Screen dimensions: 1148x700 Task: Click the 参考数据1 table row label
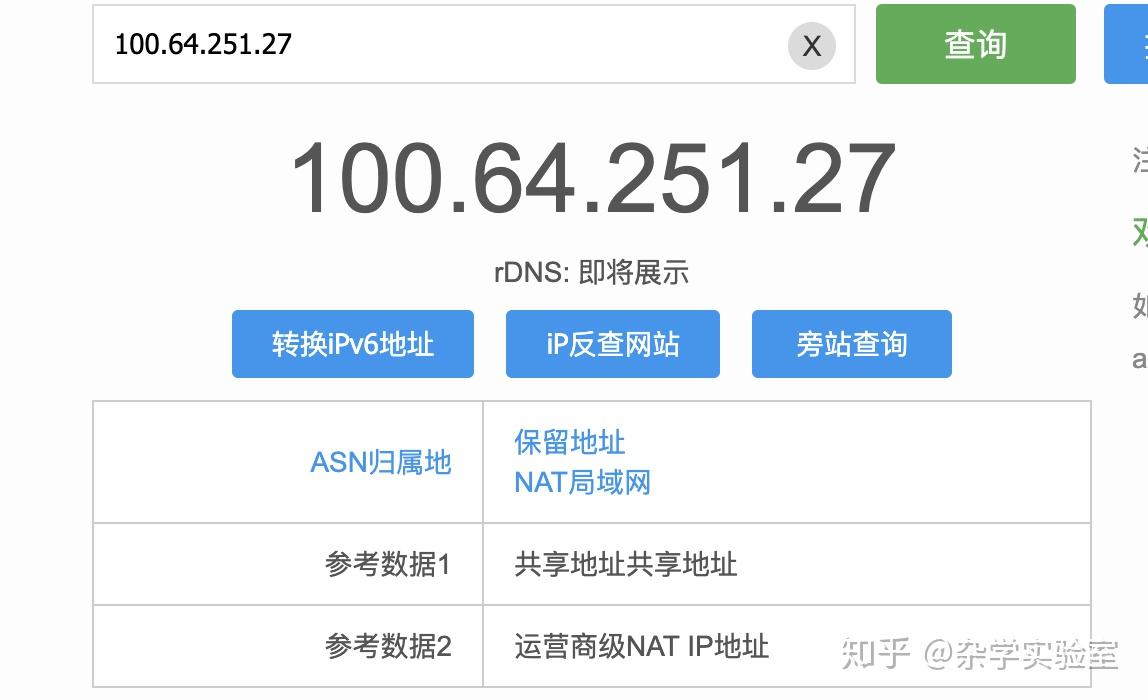pos(388,563)
